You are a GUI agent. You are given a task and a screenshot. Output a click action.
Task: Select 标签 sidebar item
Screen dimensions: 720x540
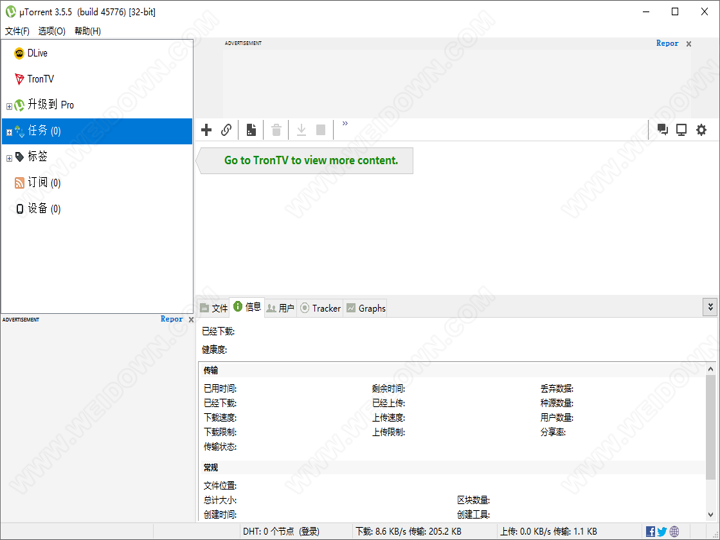point(31,157)
